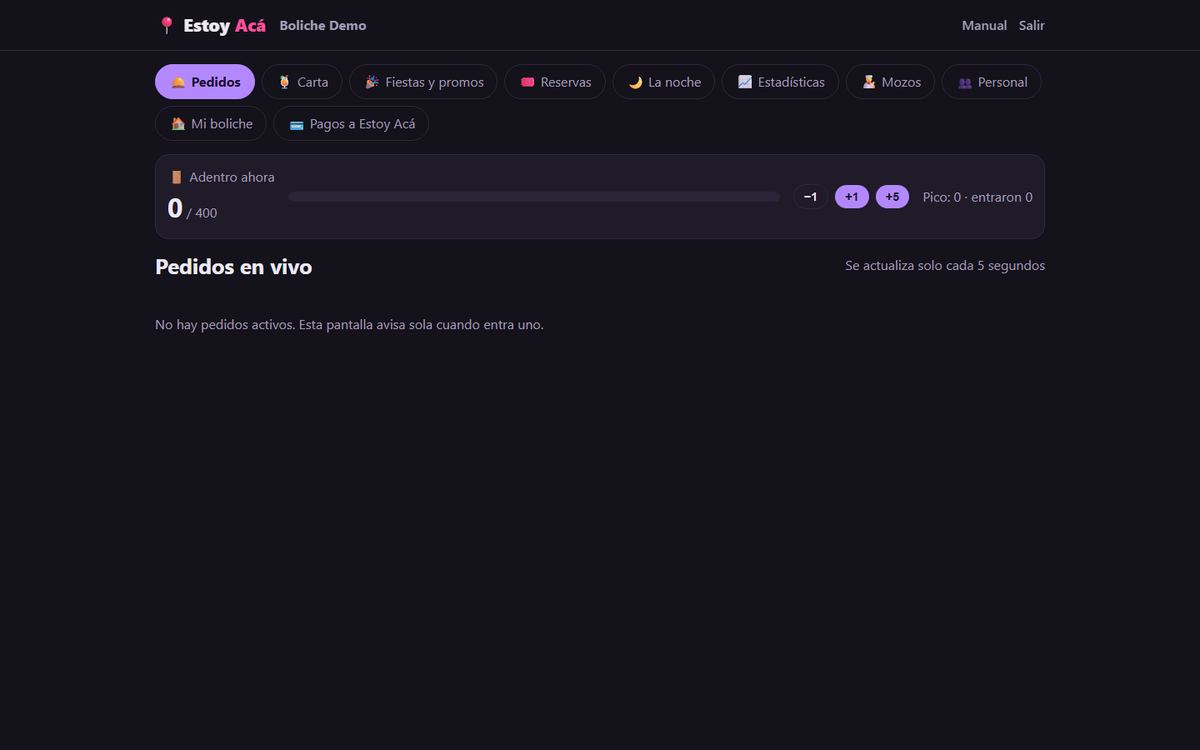Click the Se actualiza solo cada 5 segundos note
Screen dimensions: 1200x750
945,266
